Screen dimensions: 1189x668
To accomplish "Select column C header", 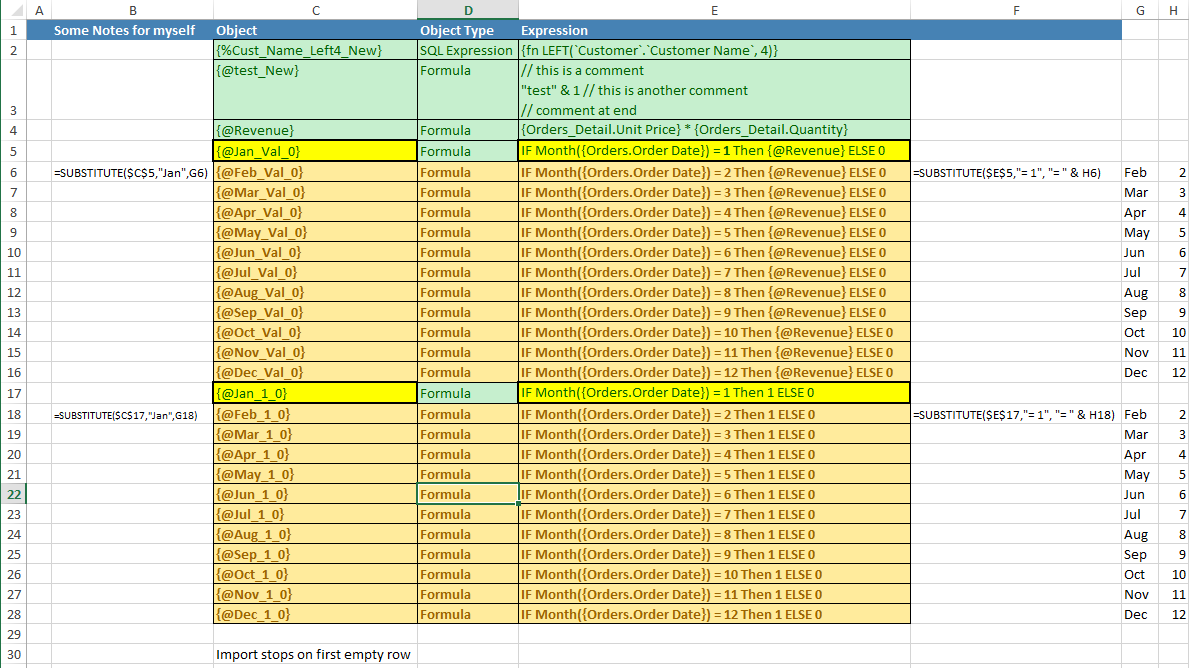I will tap(315, 11).
